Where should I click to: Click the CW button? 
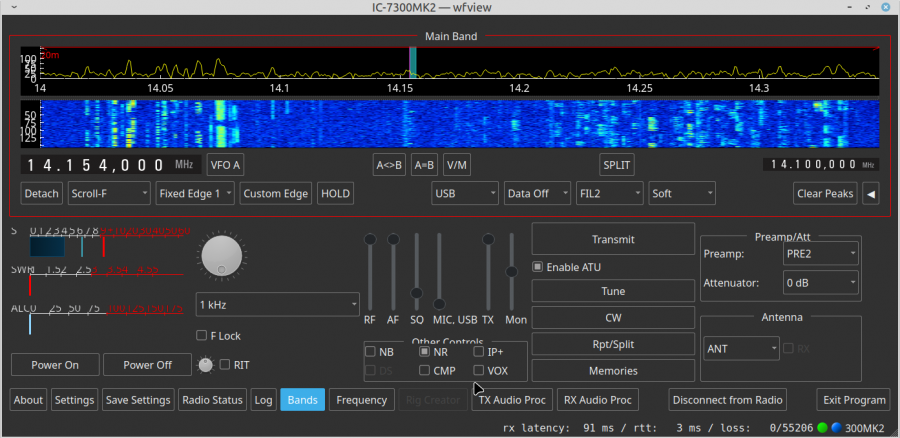(x=613, y=317)
